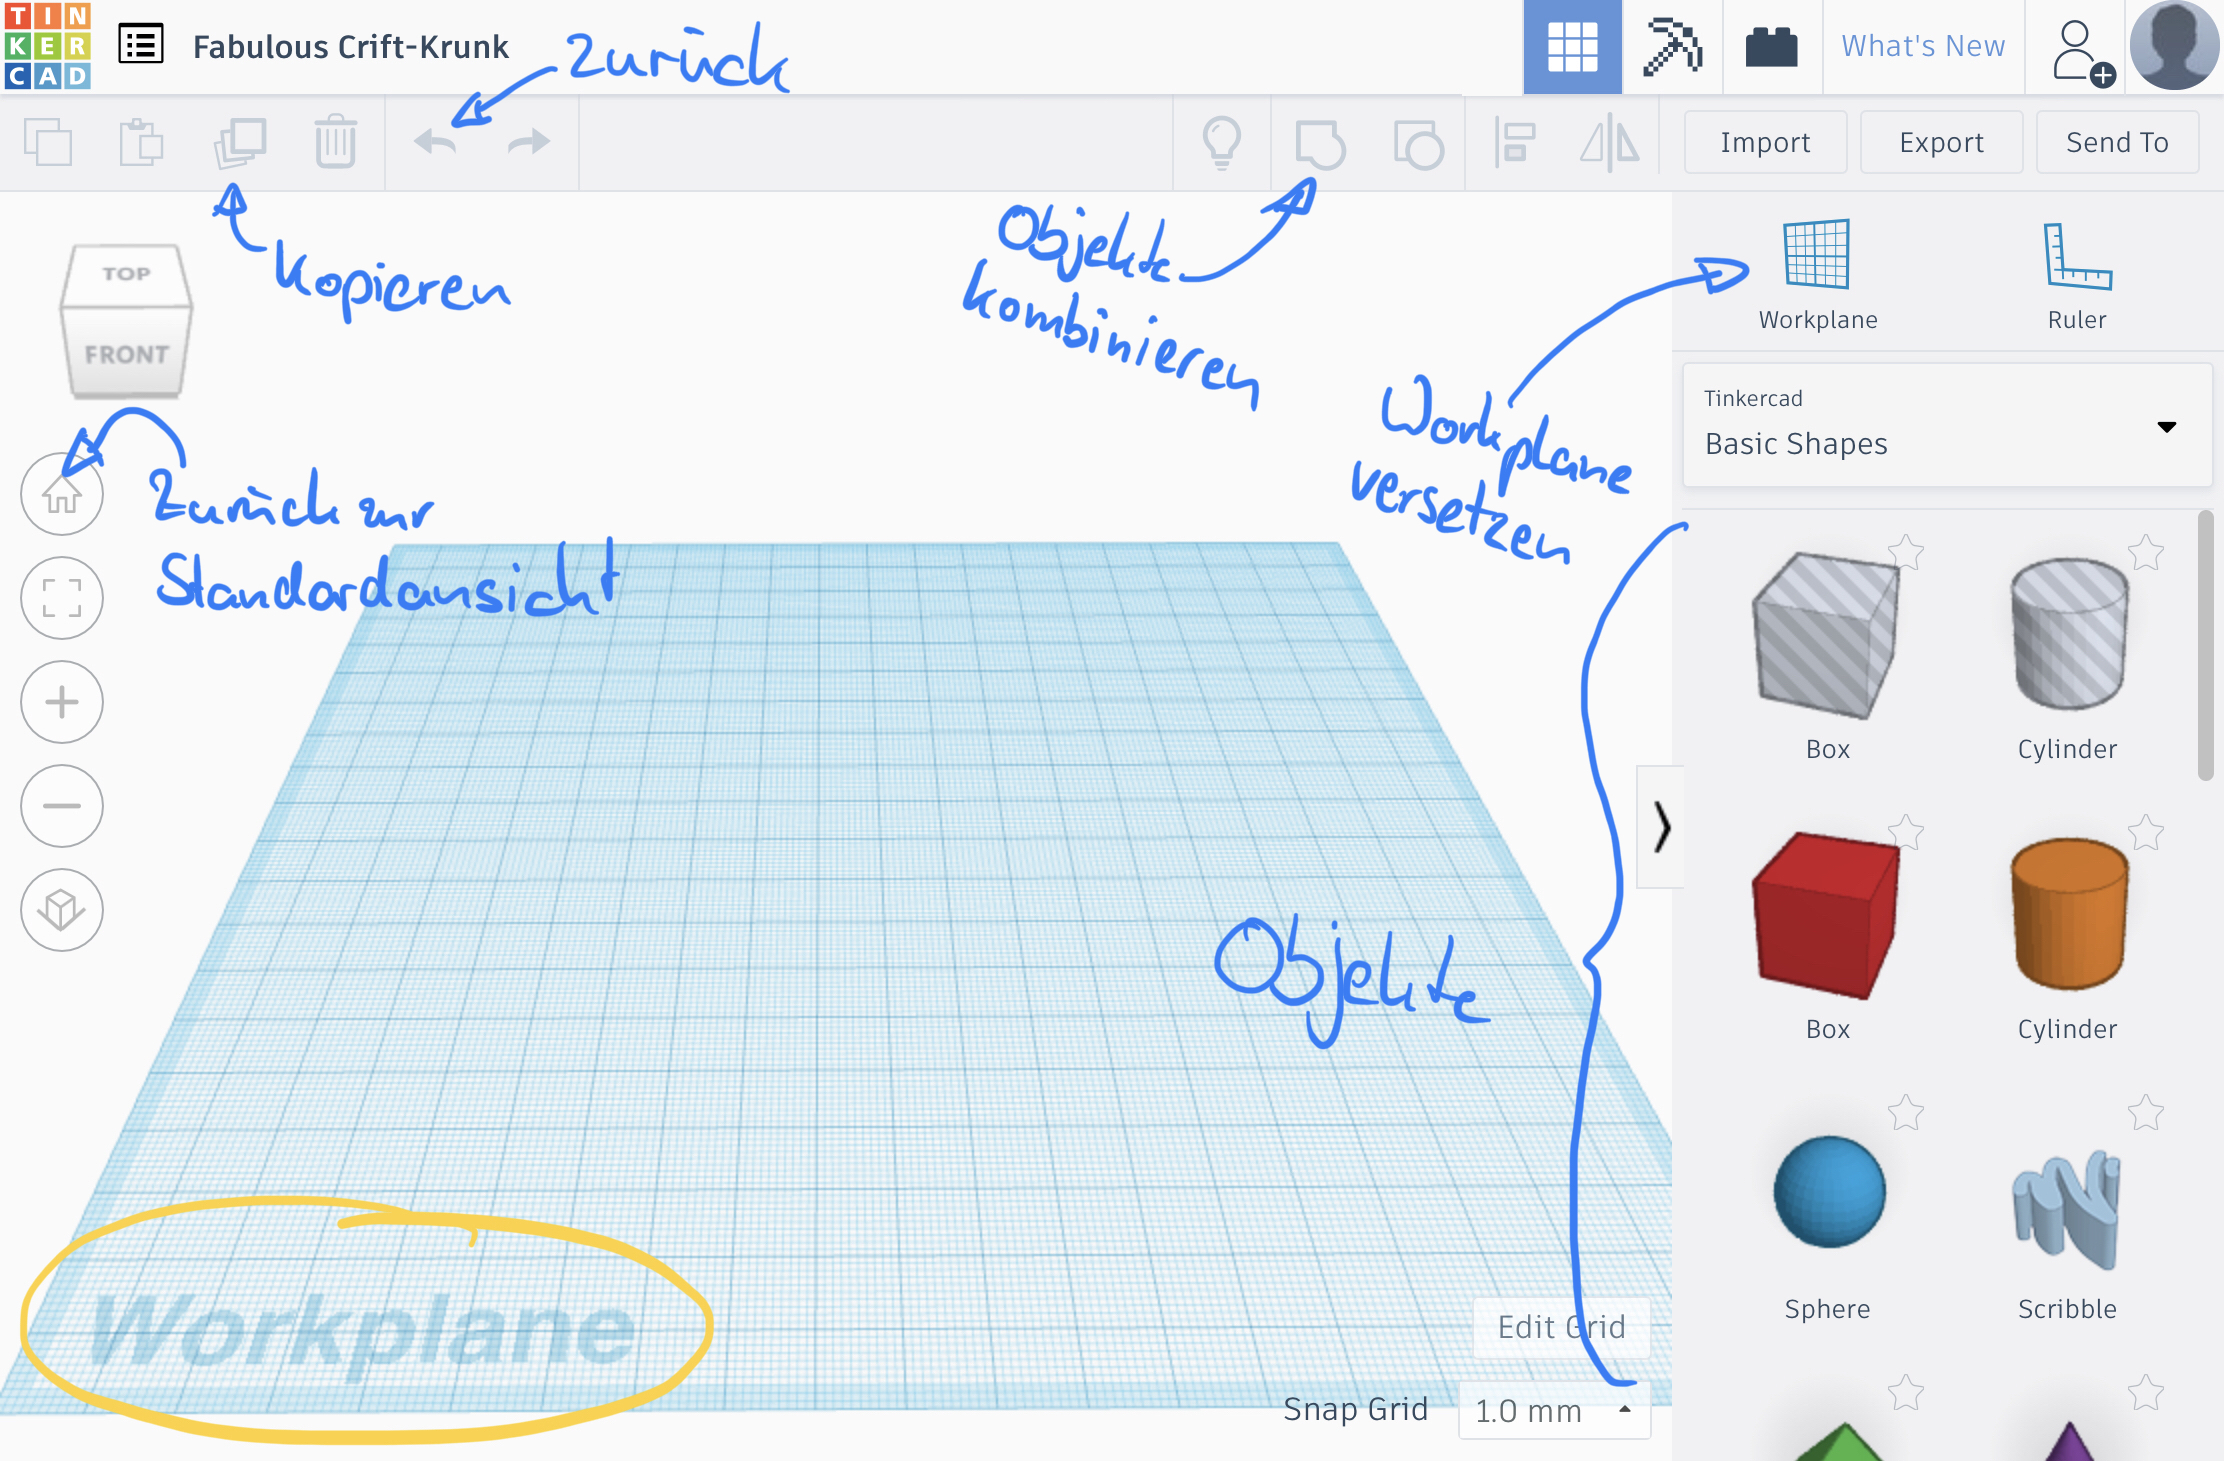Viewport: 2224px width, 1461px height.
Task: Toggle the Show All lightbulb icon
Action: [1221, 142]
